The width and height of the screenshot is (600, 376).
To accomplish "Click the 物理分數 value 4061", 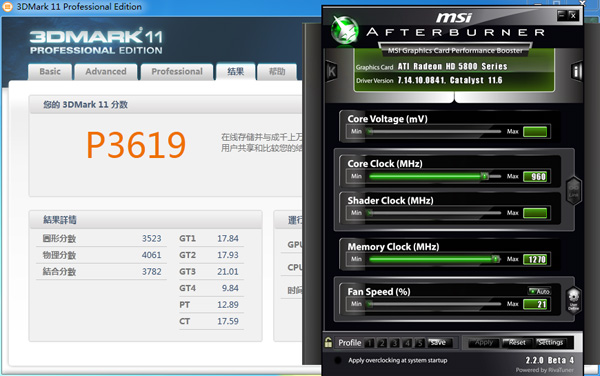I will (x=152, y=255).
